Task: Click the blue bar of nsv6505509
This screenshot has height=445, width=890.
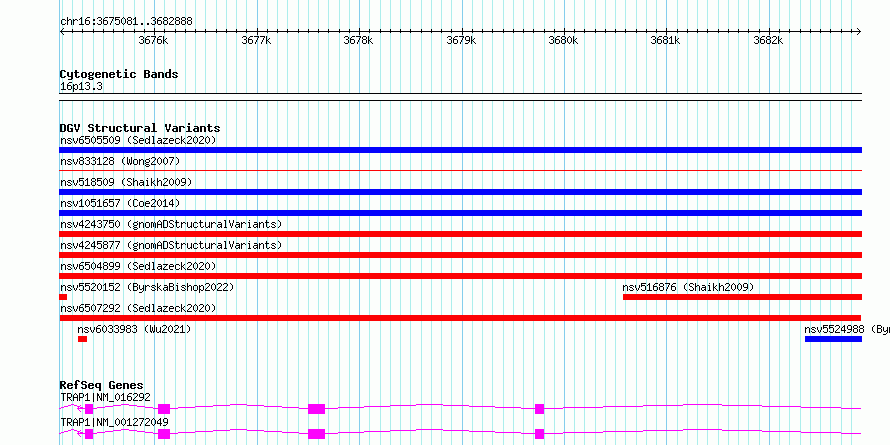Action: click(x=460, y=150)
